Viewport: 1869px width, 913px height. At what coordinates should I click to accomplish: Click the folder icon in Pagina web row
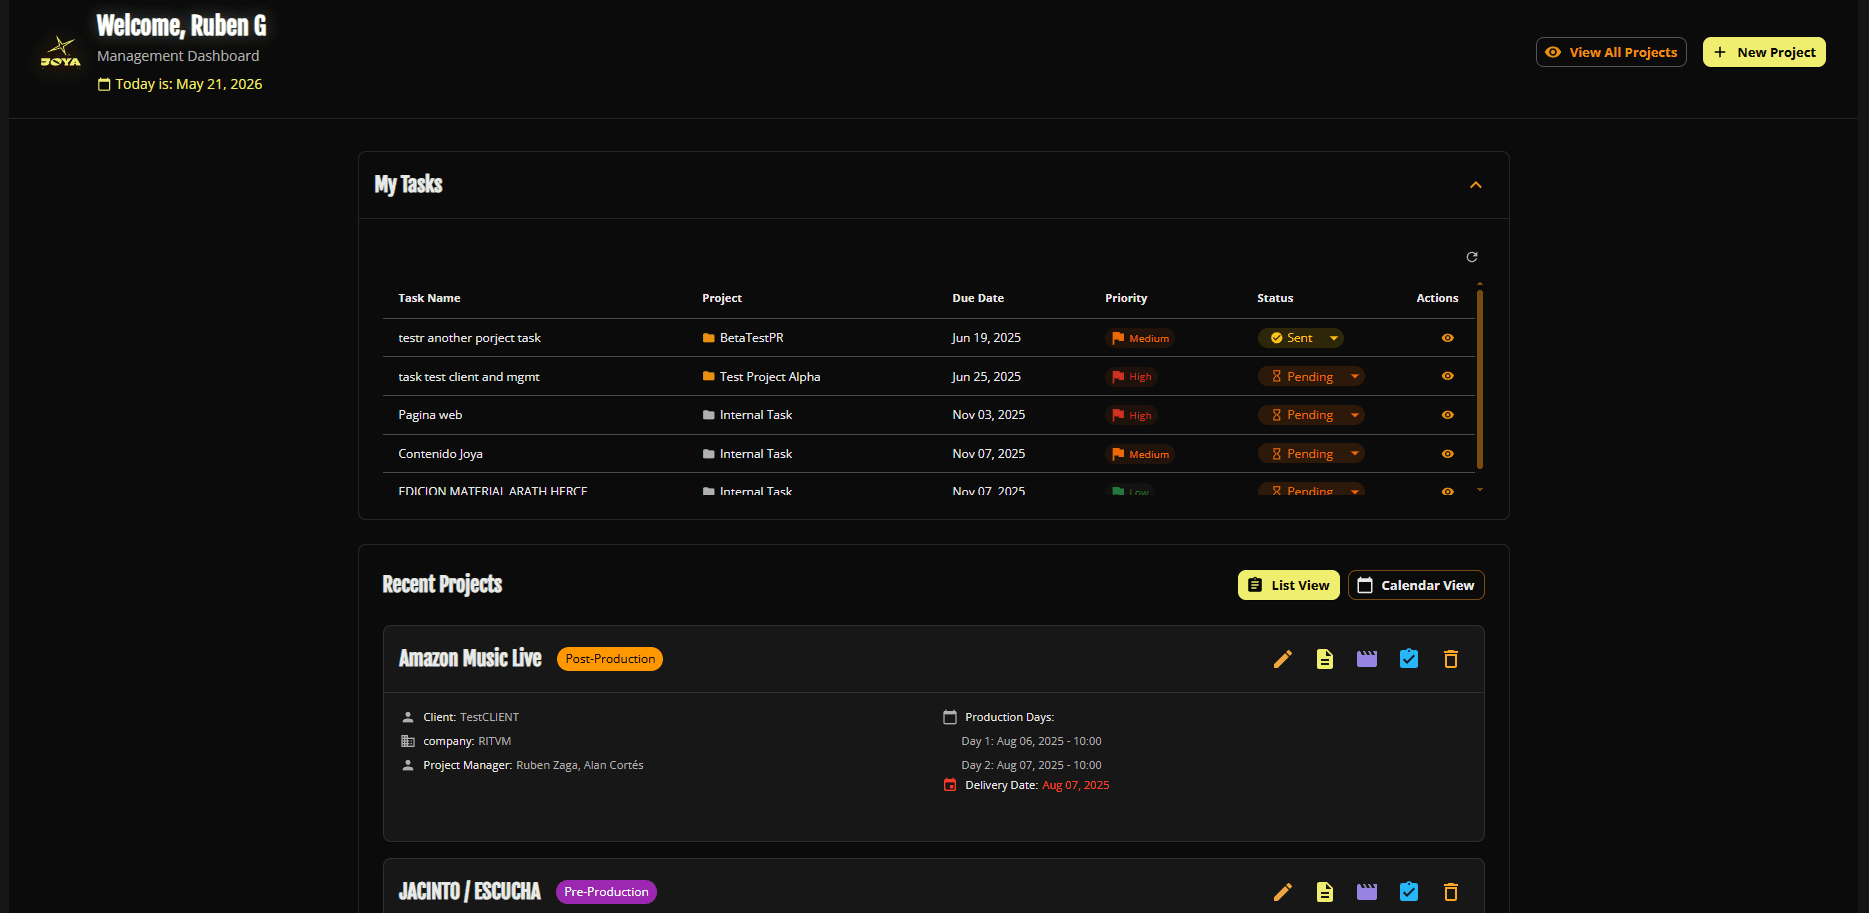(709, 415)
